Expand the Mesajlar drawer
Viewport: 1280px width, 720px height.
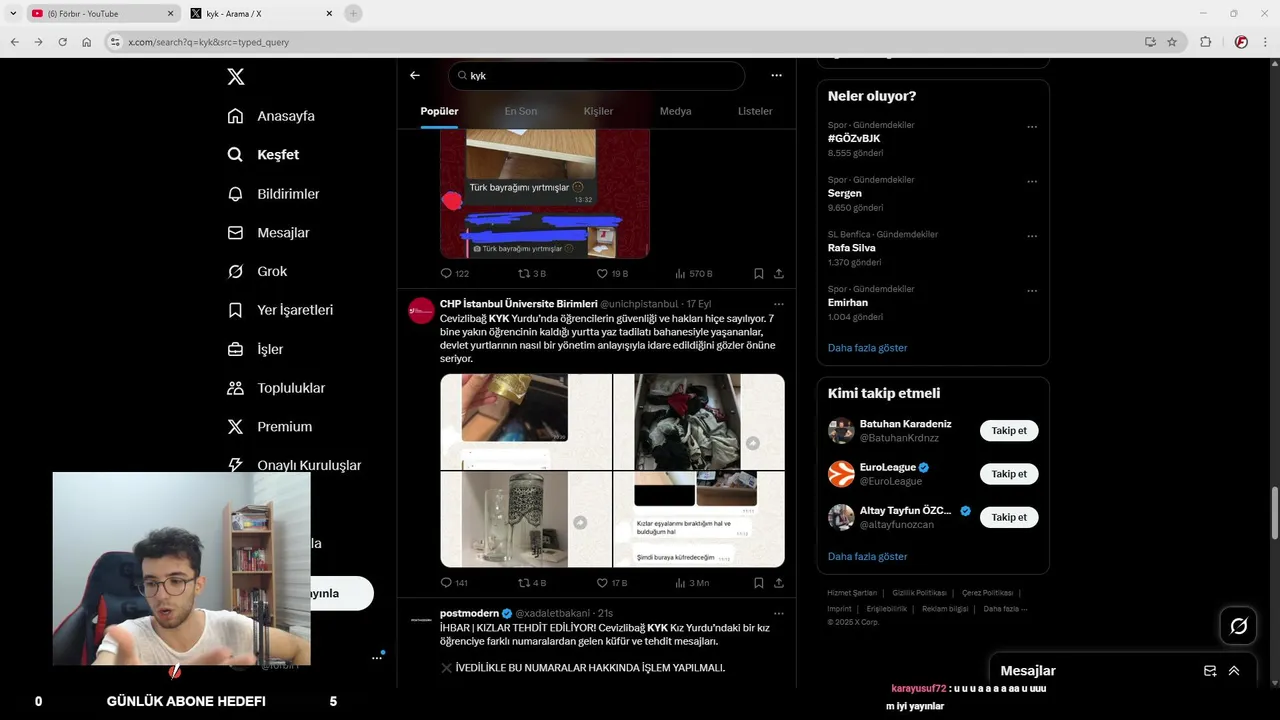coord(1234,671)
